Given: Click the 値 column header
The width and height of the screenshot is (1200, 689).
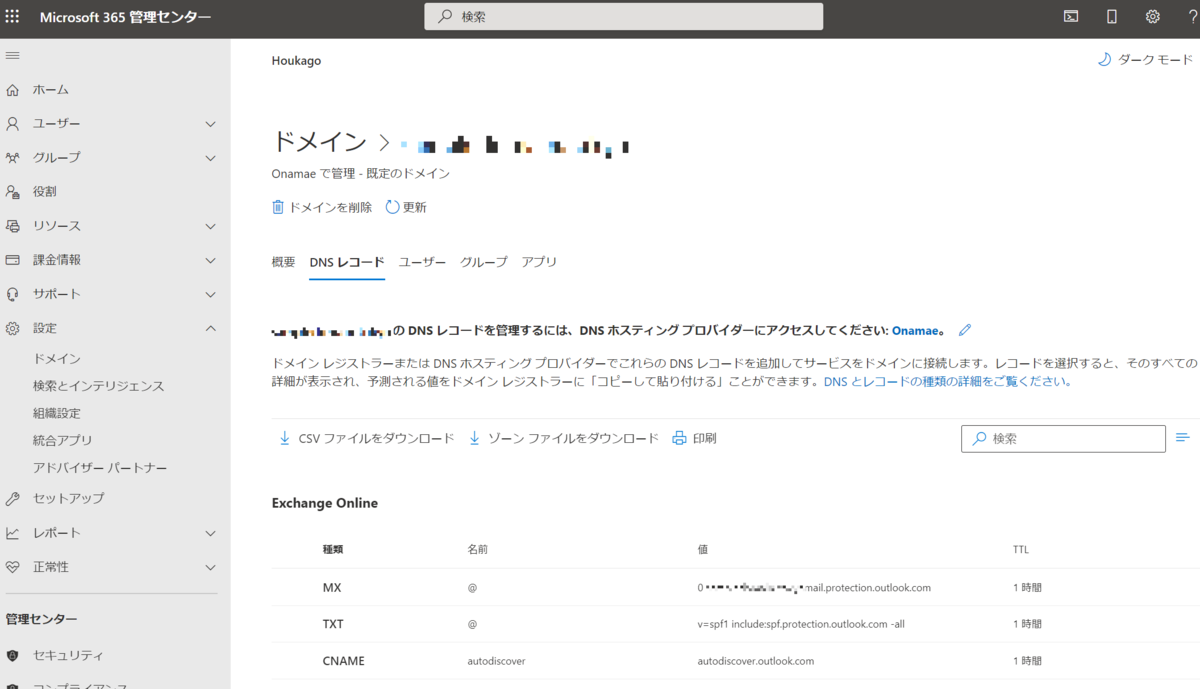Looking at the screenshot, I should click(x=703, y=549).
